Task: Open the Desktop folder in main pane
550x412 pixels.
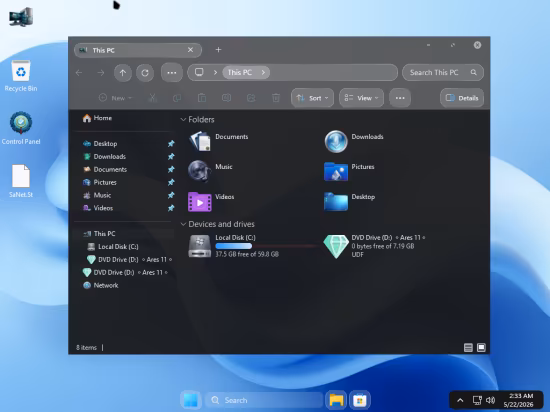Action: tap(336, 202)
